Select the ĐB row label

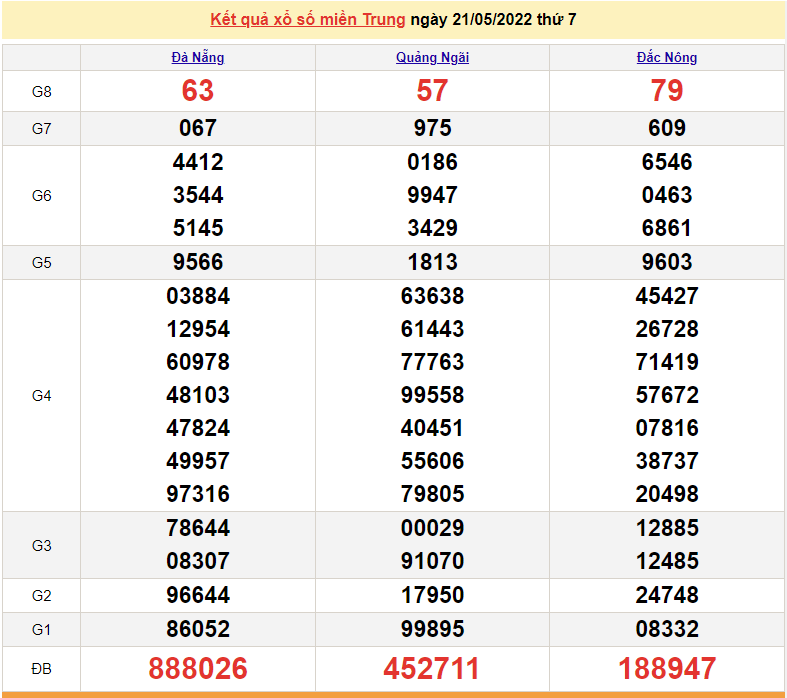(x=41, y=668)
